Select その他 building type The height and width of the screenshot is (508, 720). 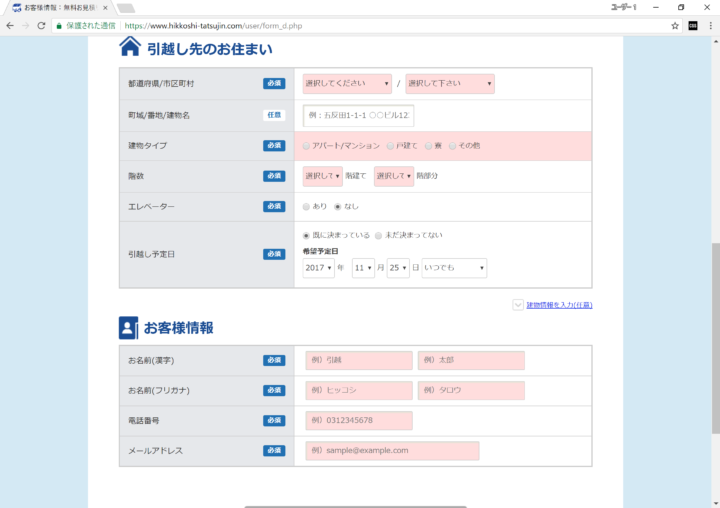[452, 146]
